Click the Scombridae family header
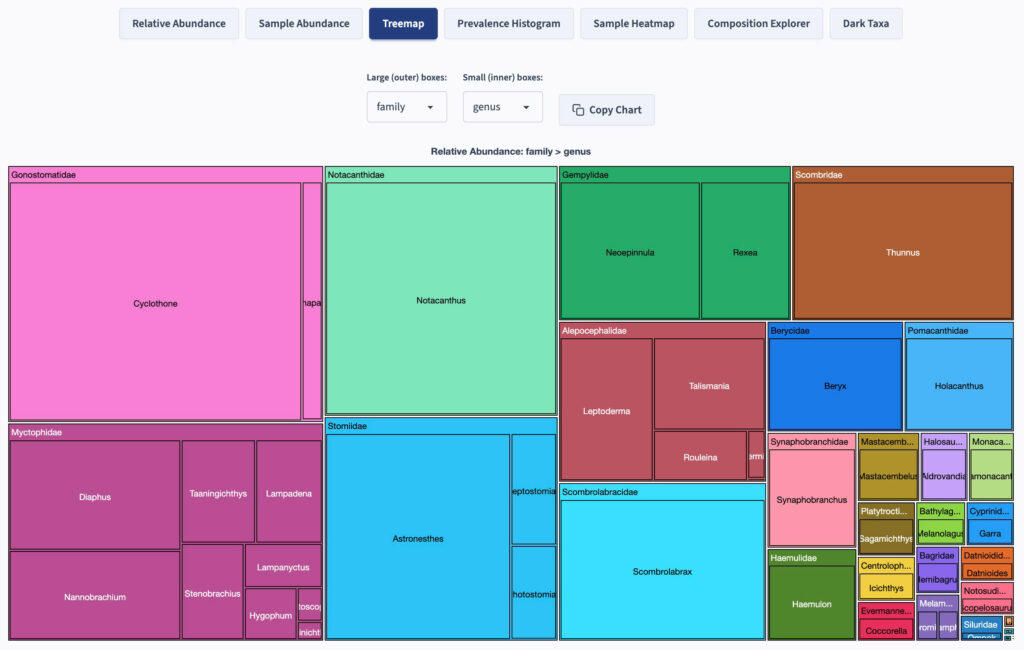1024x650 pixels. pyautogui.click(x=903, y=174)
